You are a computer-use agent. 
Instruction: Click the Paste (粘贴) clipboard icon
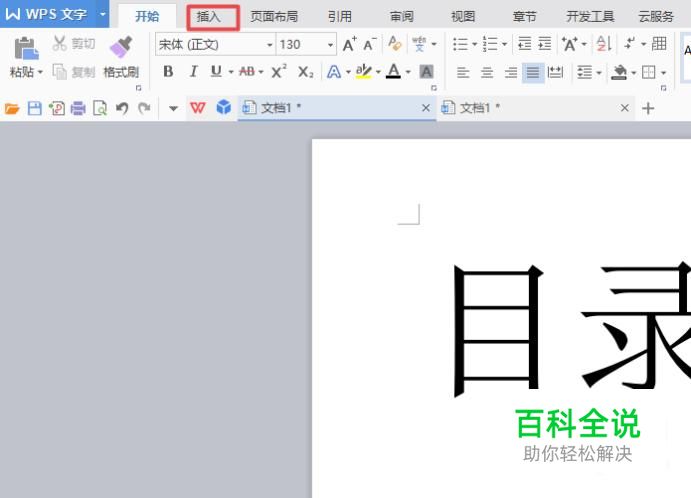point(26,48)
